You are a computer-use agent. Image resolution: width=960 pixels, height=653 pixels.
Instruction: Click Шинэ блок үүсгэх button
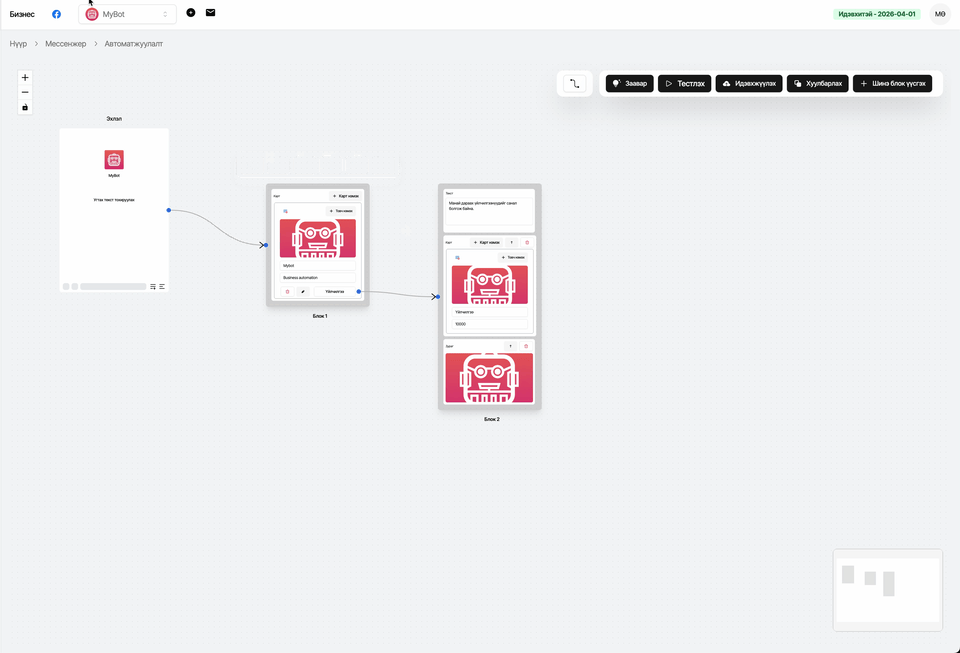[x=892, y=84]
